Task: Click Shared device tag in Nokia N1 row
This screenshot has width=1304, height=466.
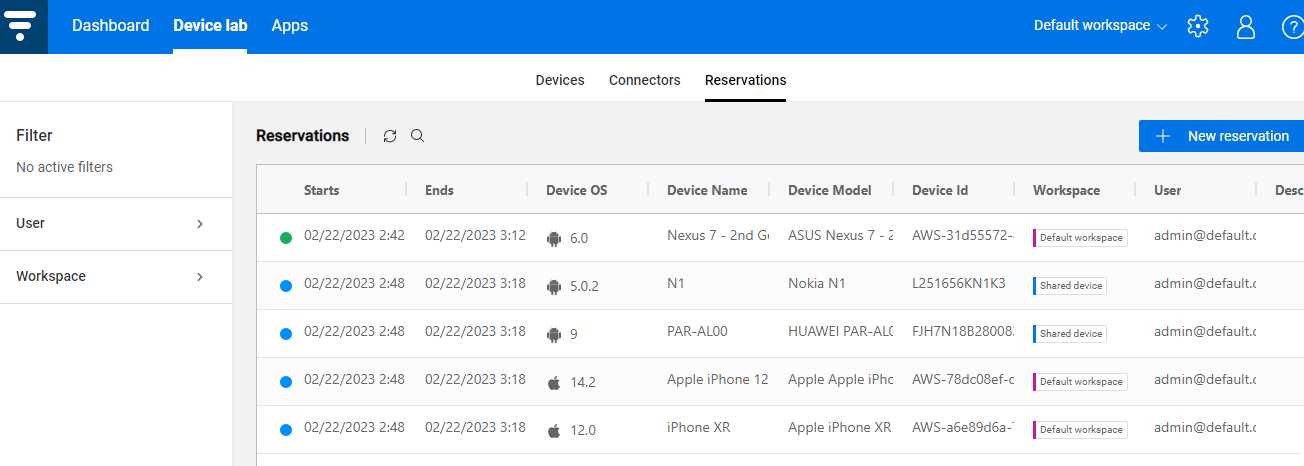Action: 1070,286
